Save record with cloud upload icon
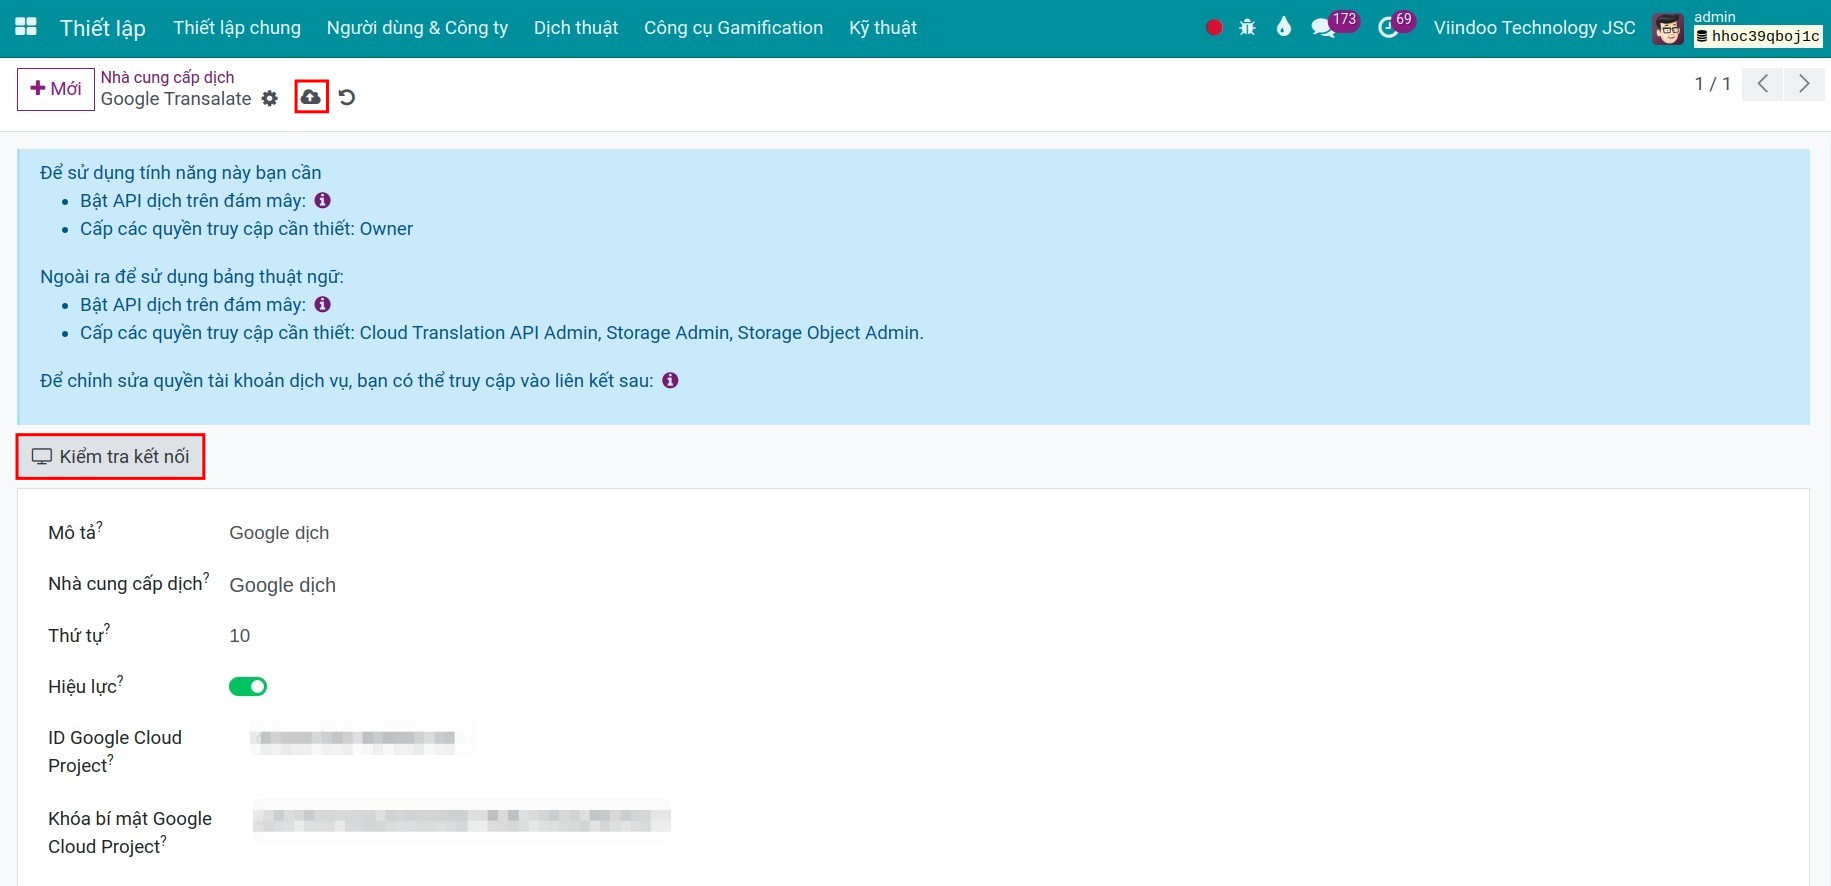Screen dimensions: 1831x886 coord(311,97)
